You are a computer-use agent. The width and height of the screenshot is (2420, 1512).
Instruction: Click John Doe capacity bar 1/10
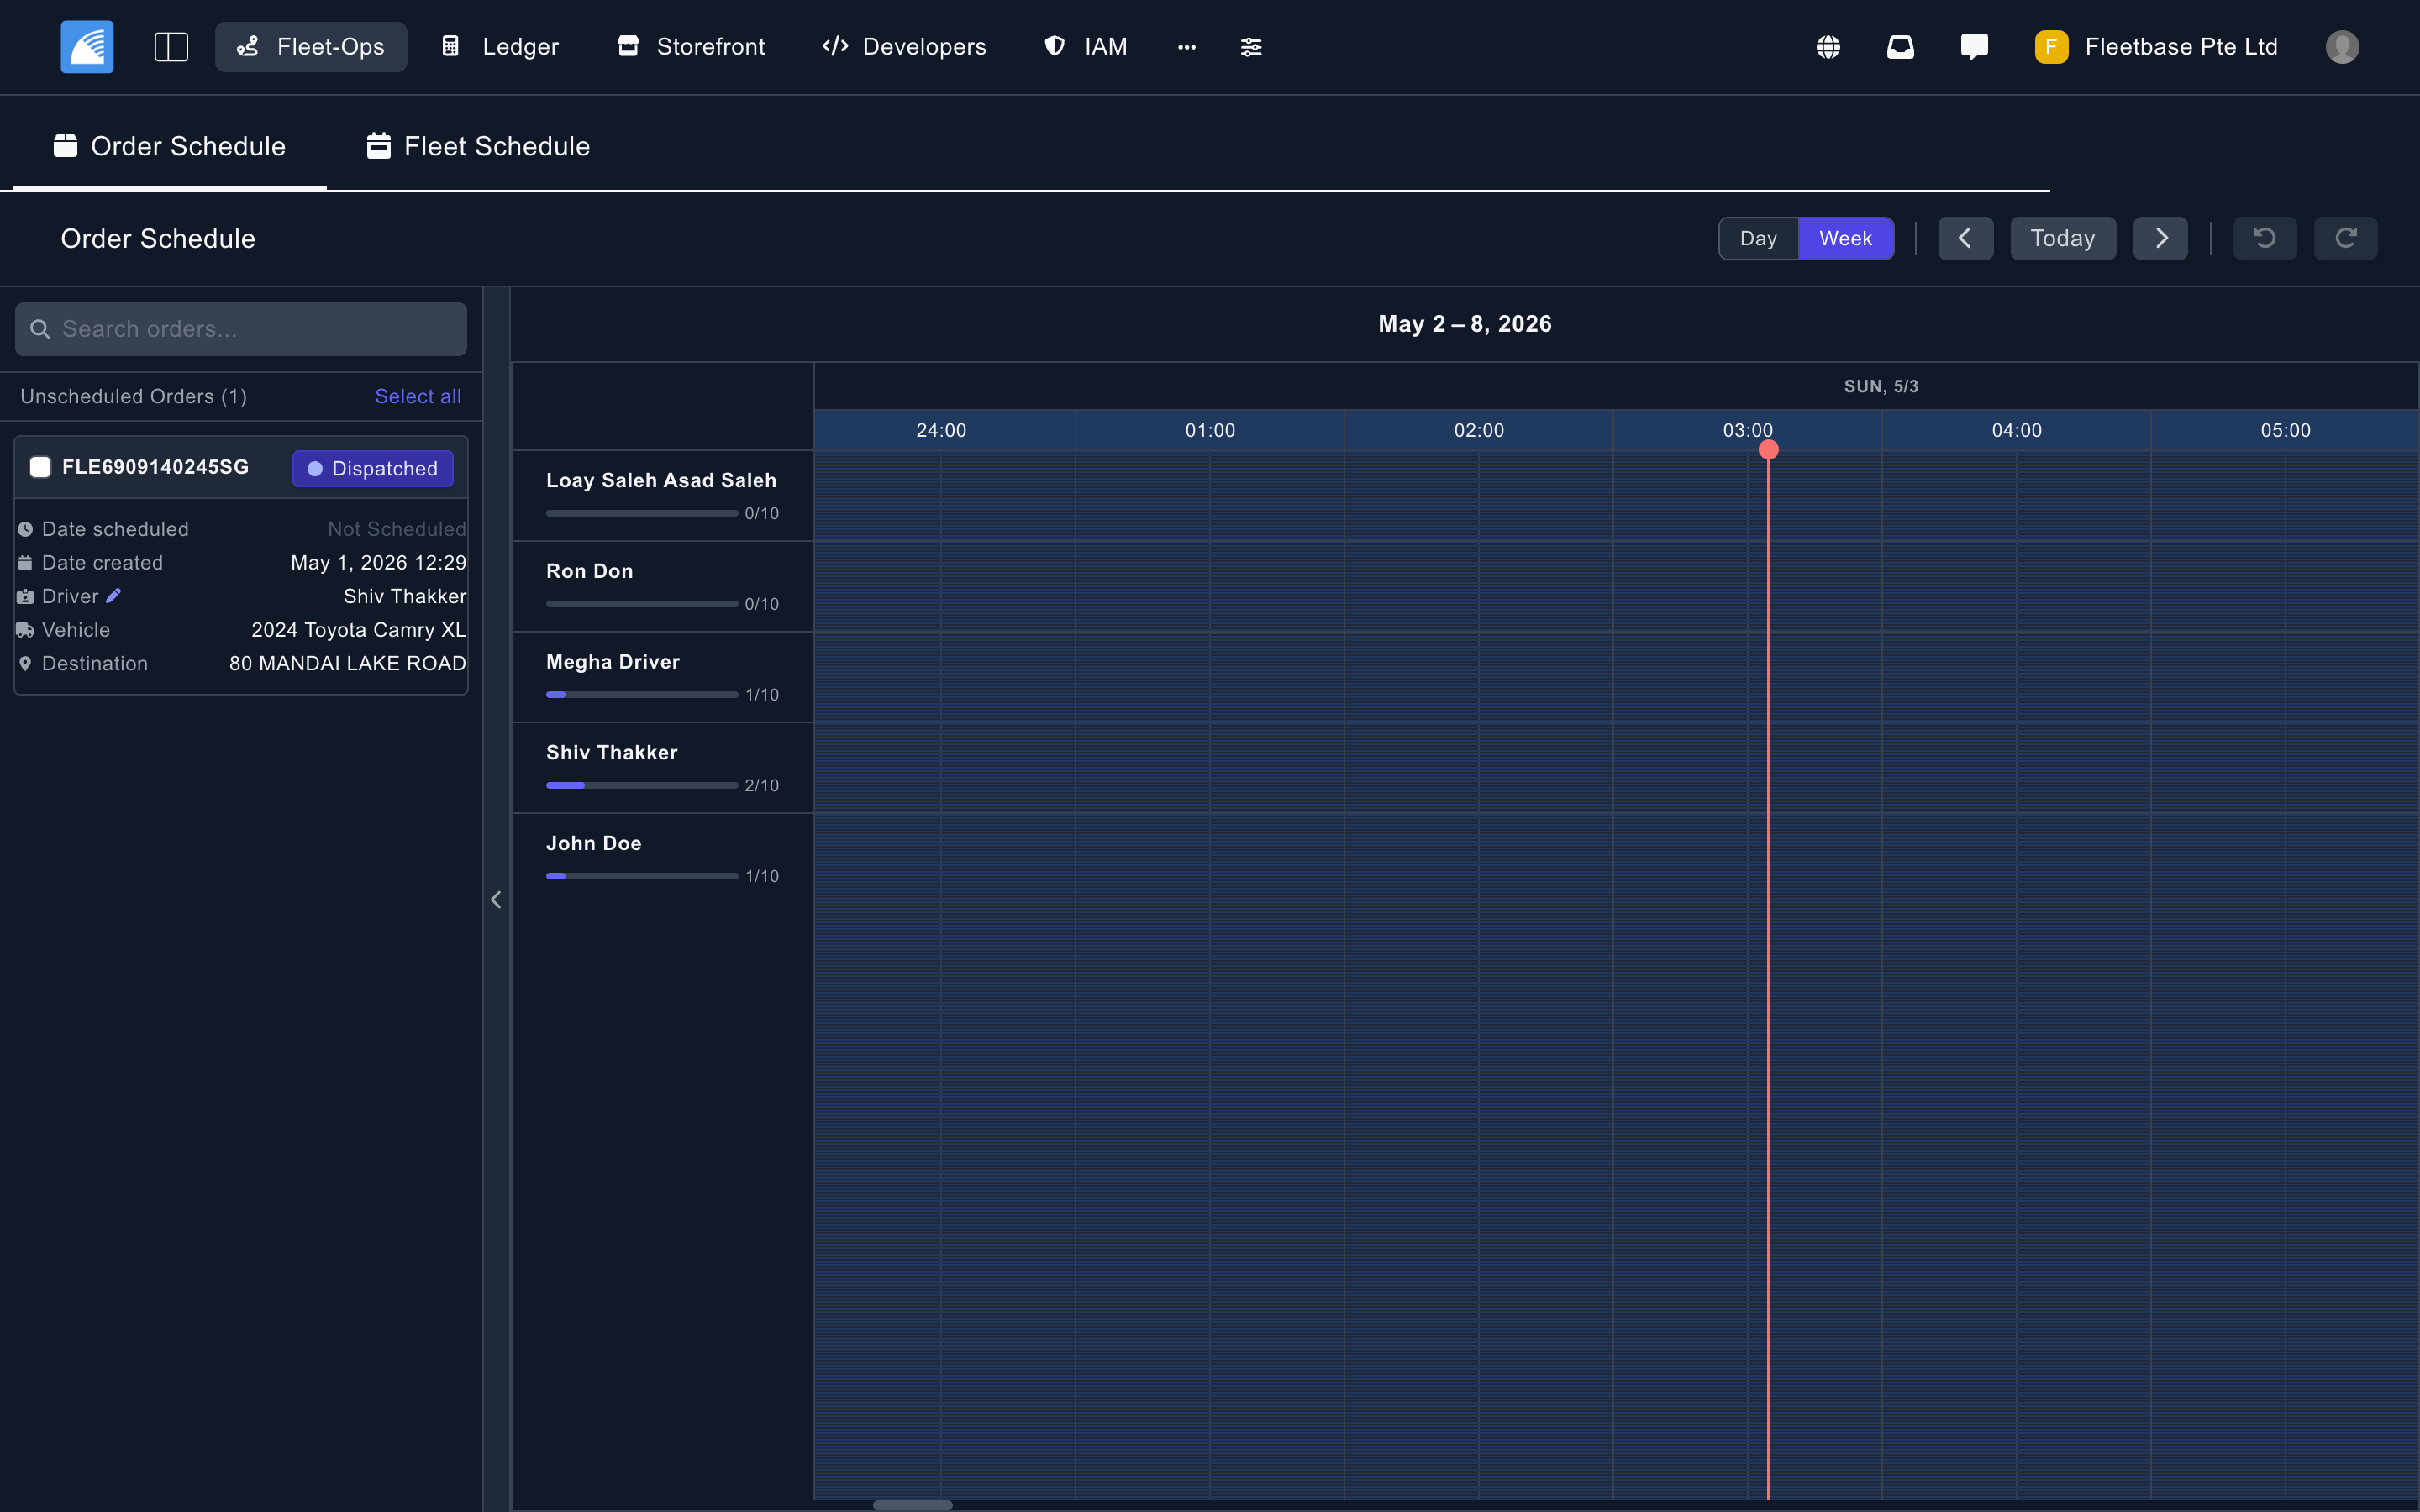pyautogui.click(x=642, y=876)
